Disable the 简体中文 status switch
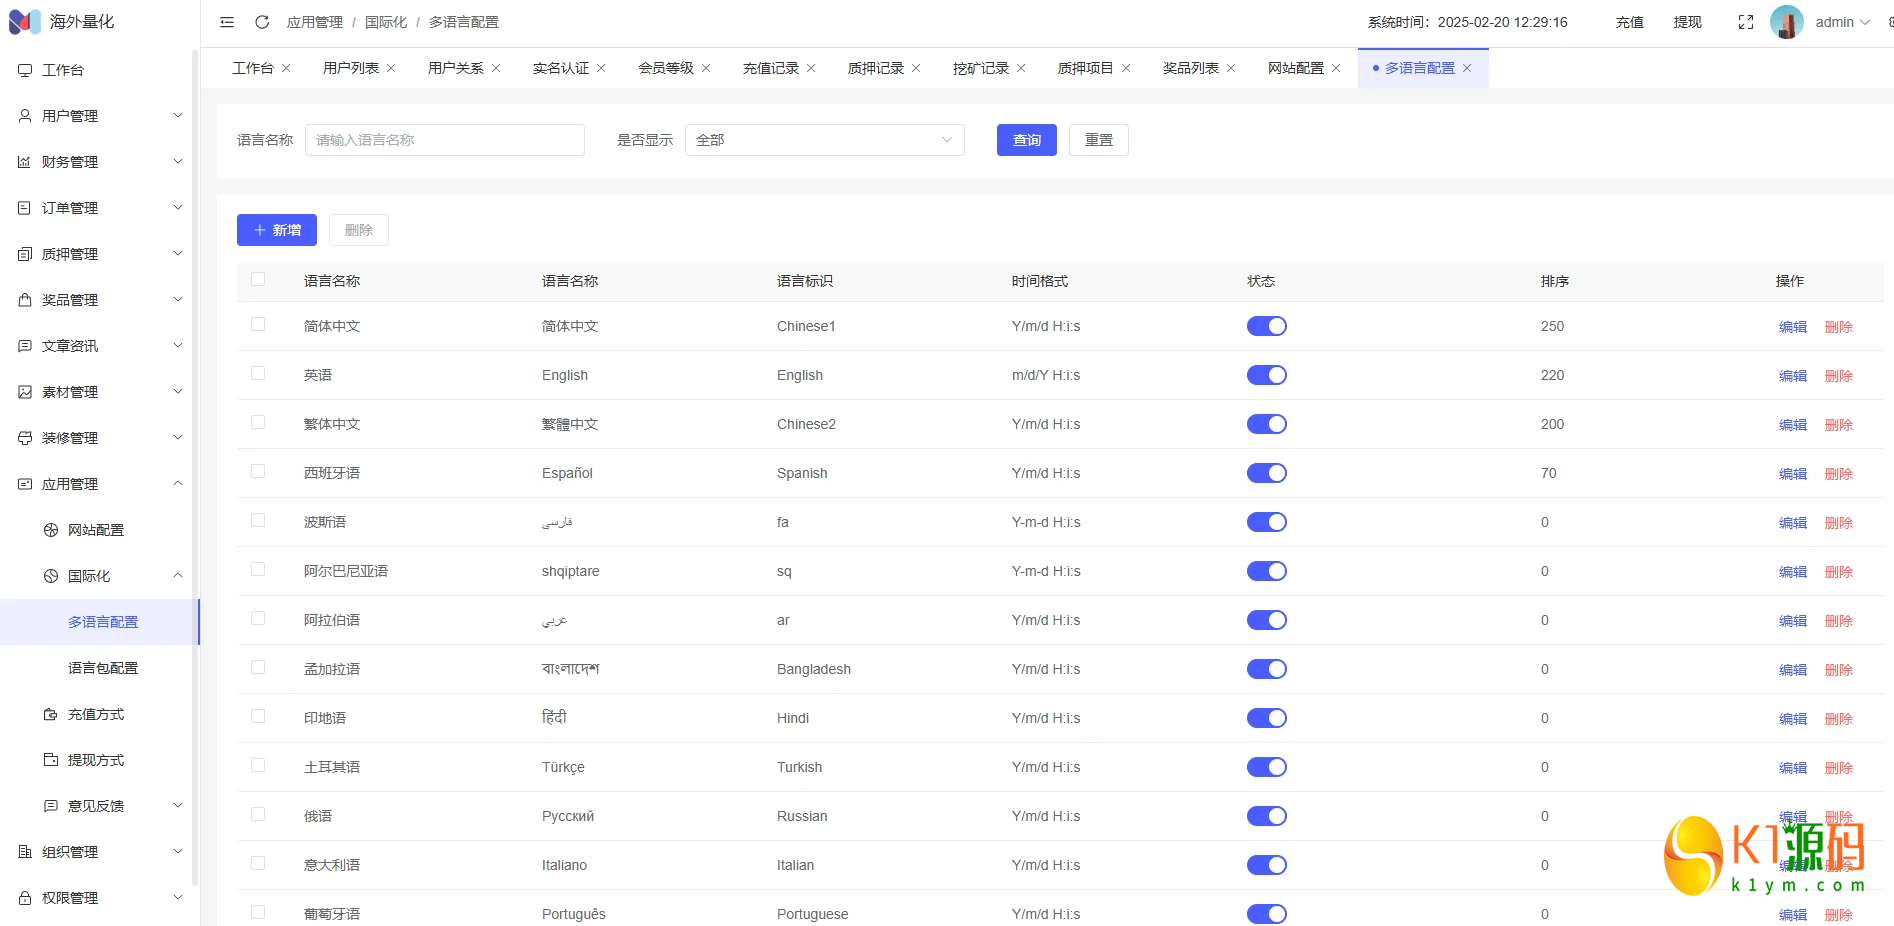1894x926 pixels. coord(1266,326)
